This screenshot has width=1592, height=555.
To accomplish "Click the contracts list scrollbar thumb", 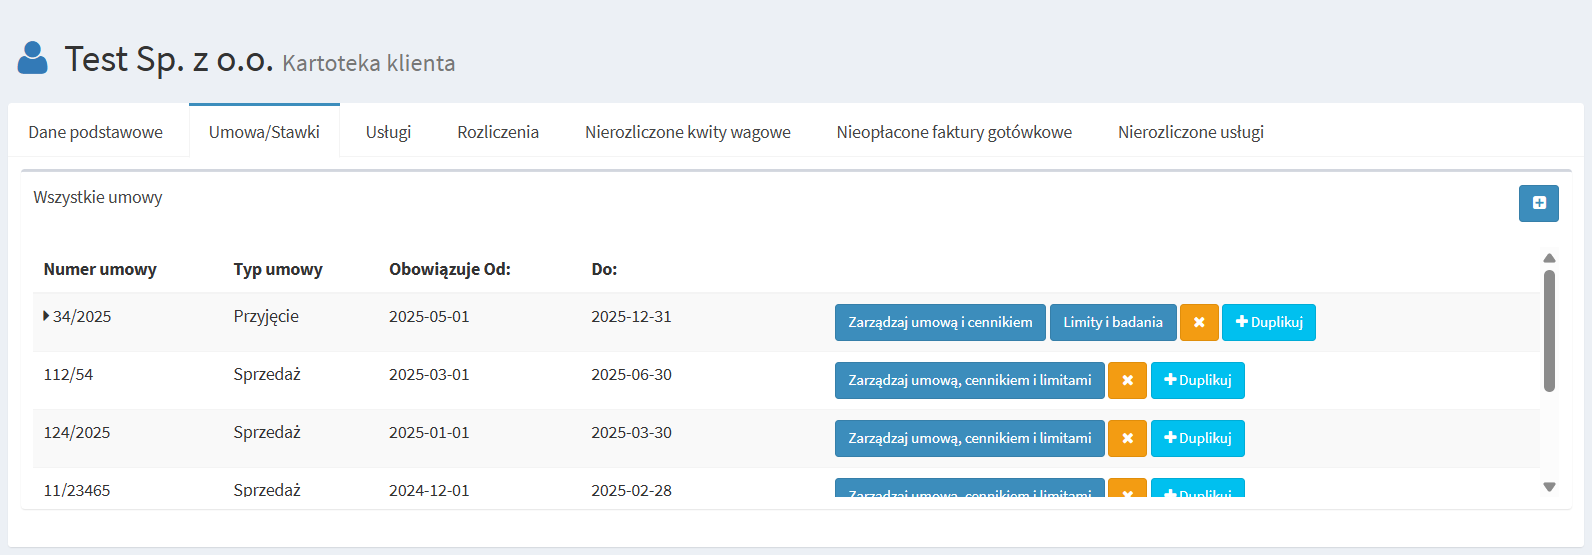I will click(1549, 330).
